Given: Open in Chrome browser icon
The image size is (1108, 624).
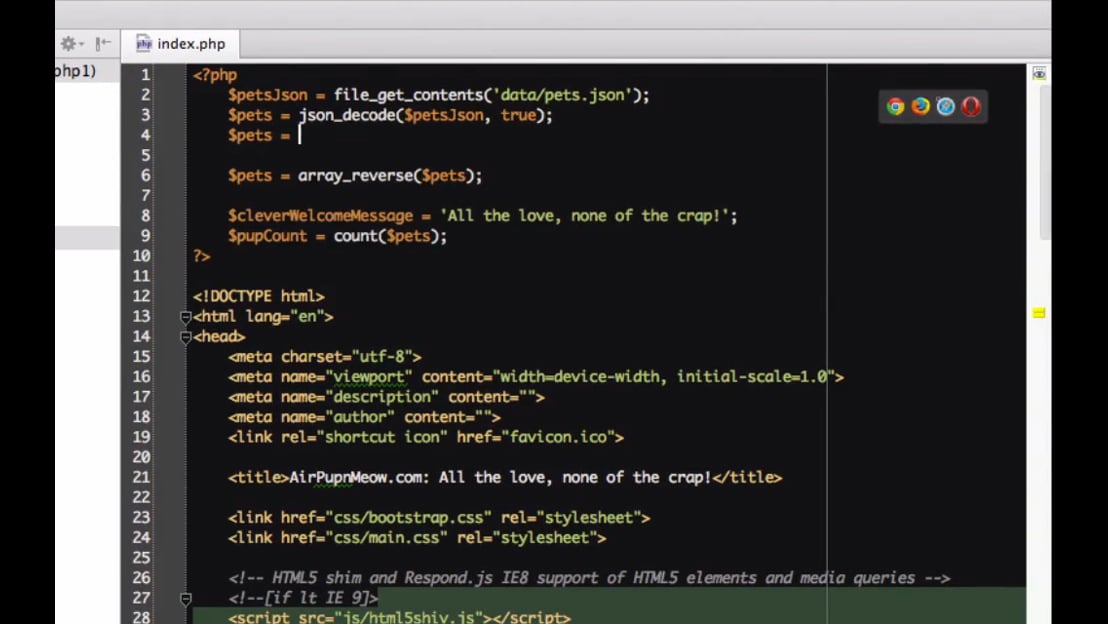Looking at the screenshot, I should 895,107.
